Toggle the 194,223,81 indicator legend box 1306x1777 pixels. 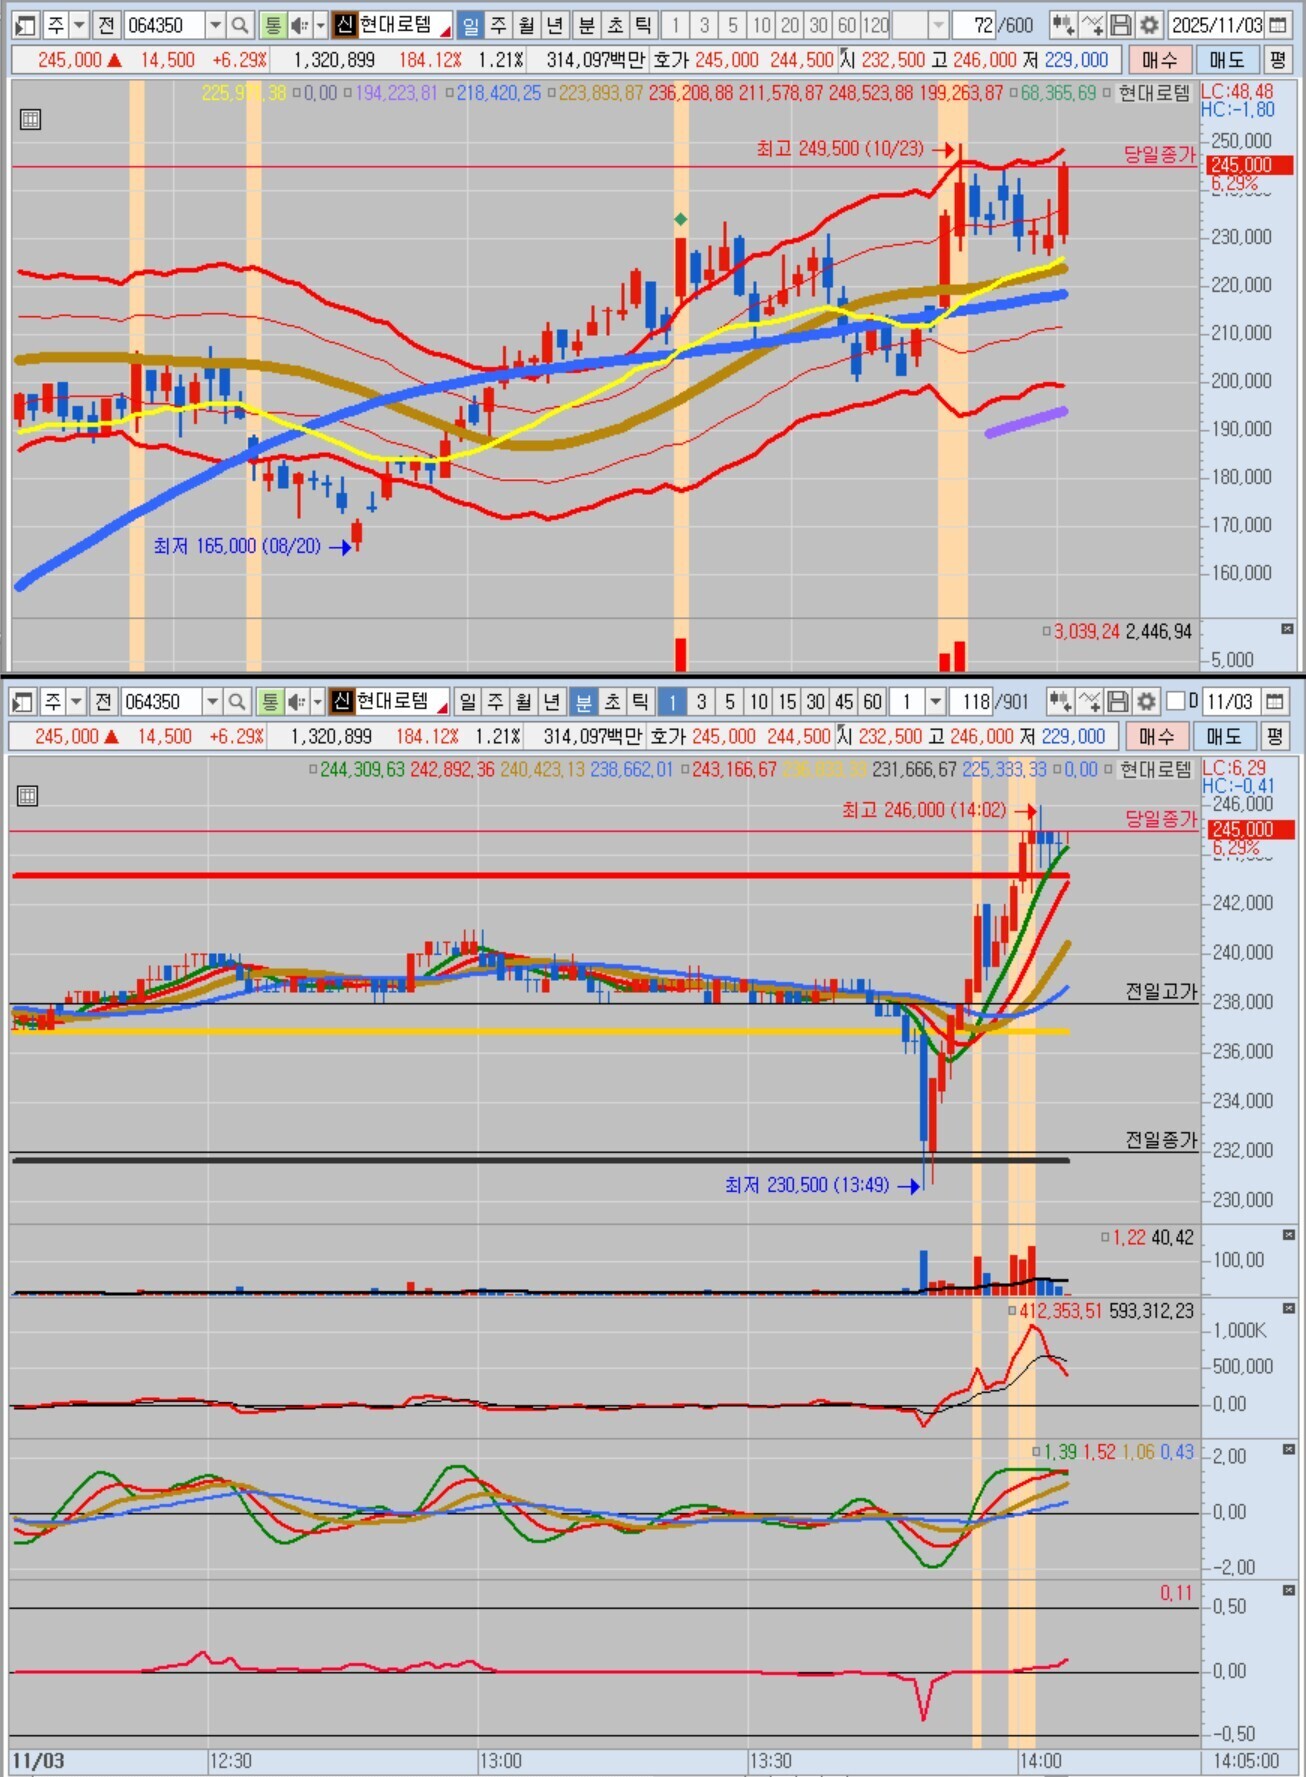347,94
